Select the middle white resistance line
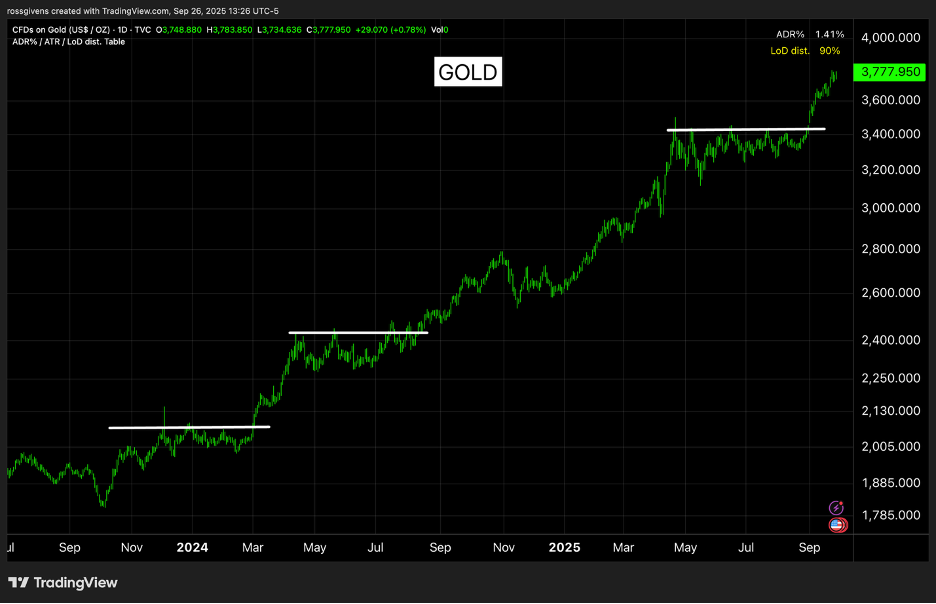The width and height of the screenshot is (936, 604). pyautogui.click(x=358, y=332)
